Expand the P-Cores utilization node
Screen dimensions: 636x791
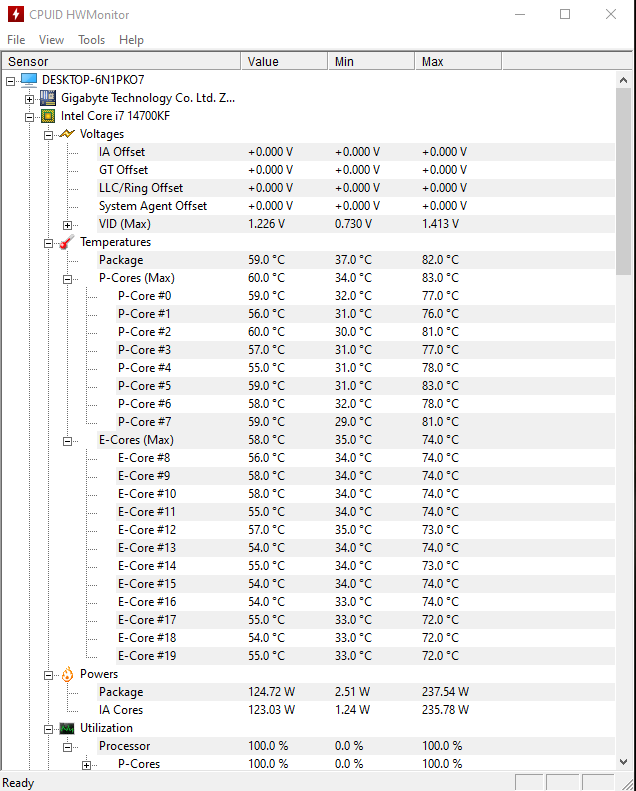(x=87, y=765)
